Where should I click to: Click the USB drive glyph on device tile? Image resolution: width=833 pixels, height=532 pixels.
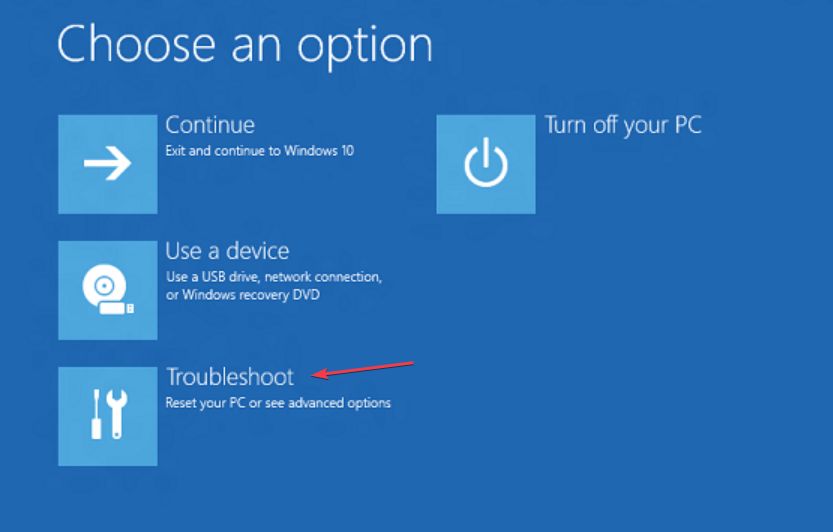pyautogui.click(x=117, y=308)
